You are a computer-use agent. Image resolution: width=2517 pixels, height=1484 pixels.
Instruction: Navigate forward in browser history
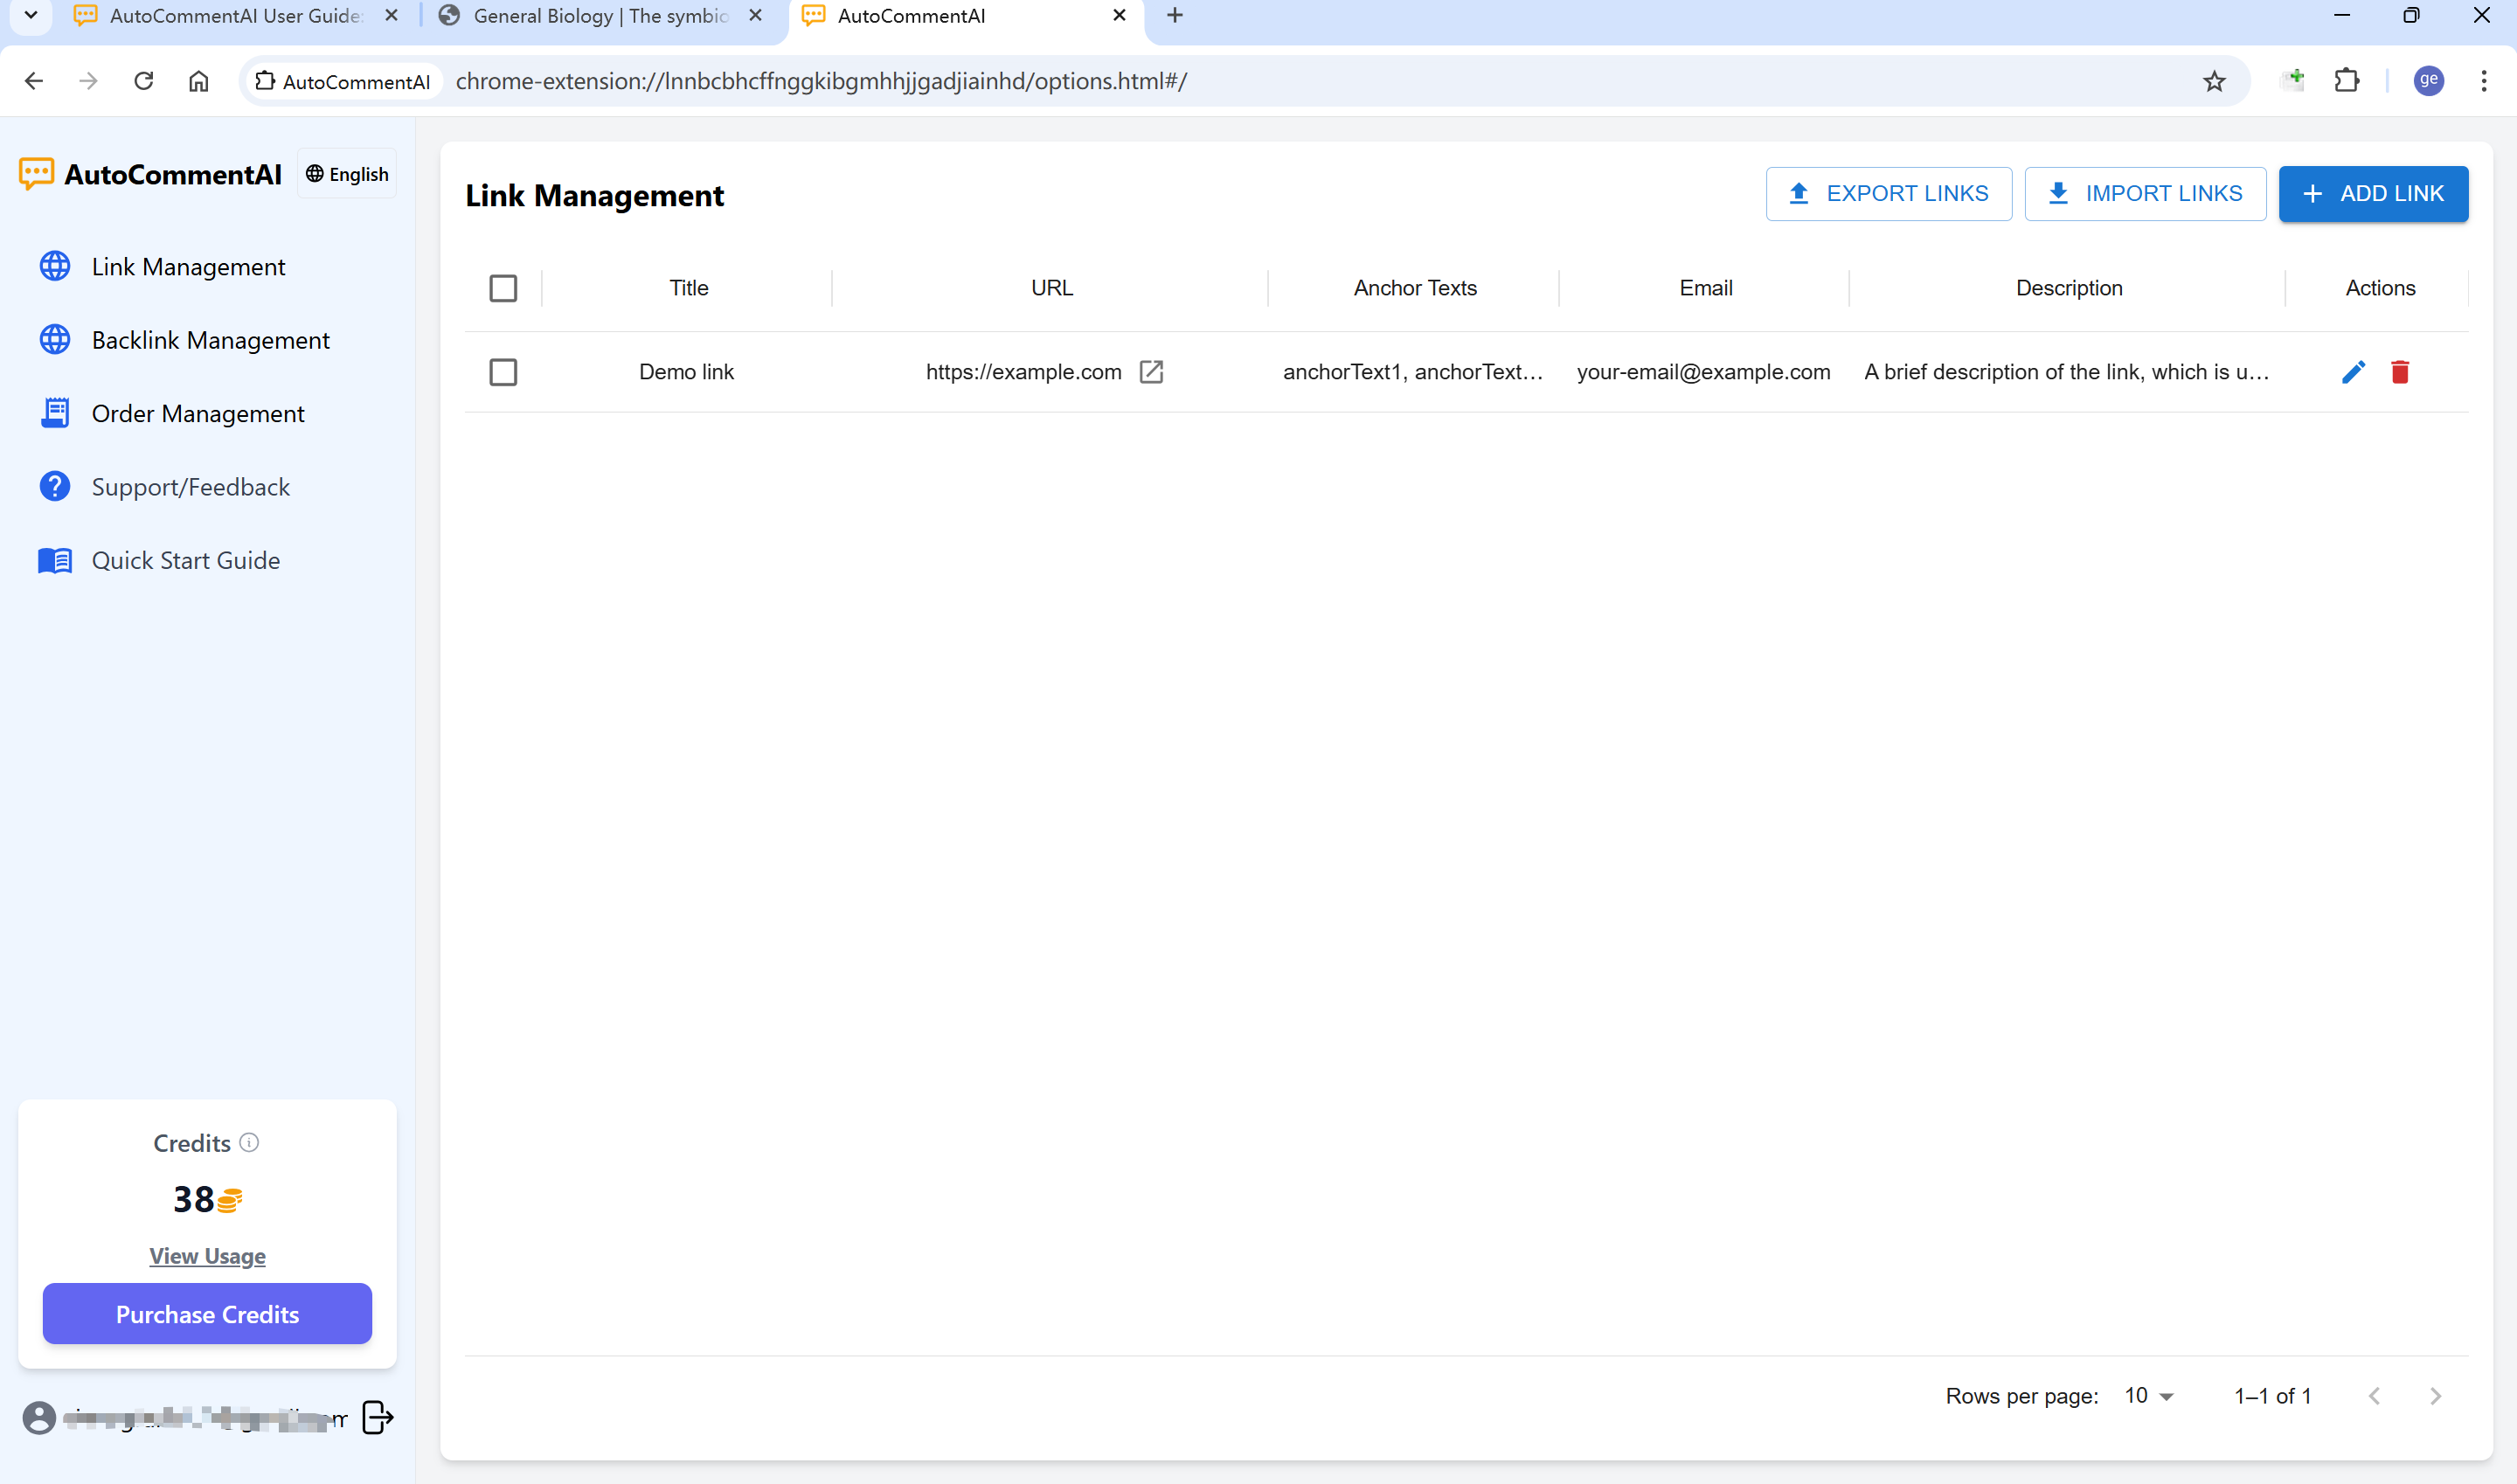[89, 81]
